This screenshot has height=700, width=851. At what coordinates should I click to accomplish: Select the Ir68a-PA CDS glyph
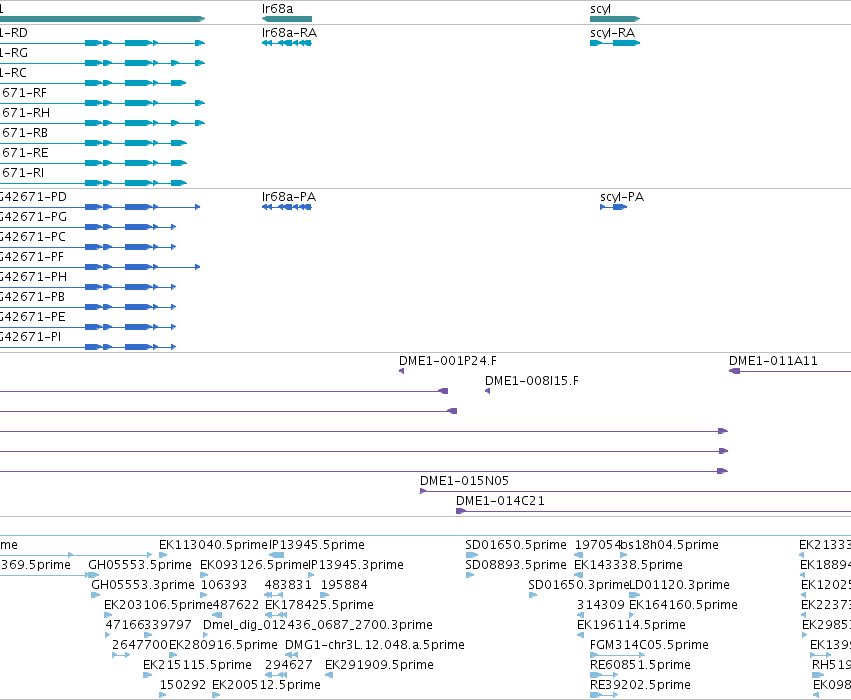[287, 207]
